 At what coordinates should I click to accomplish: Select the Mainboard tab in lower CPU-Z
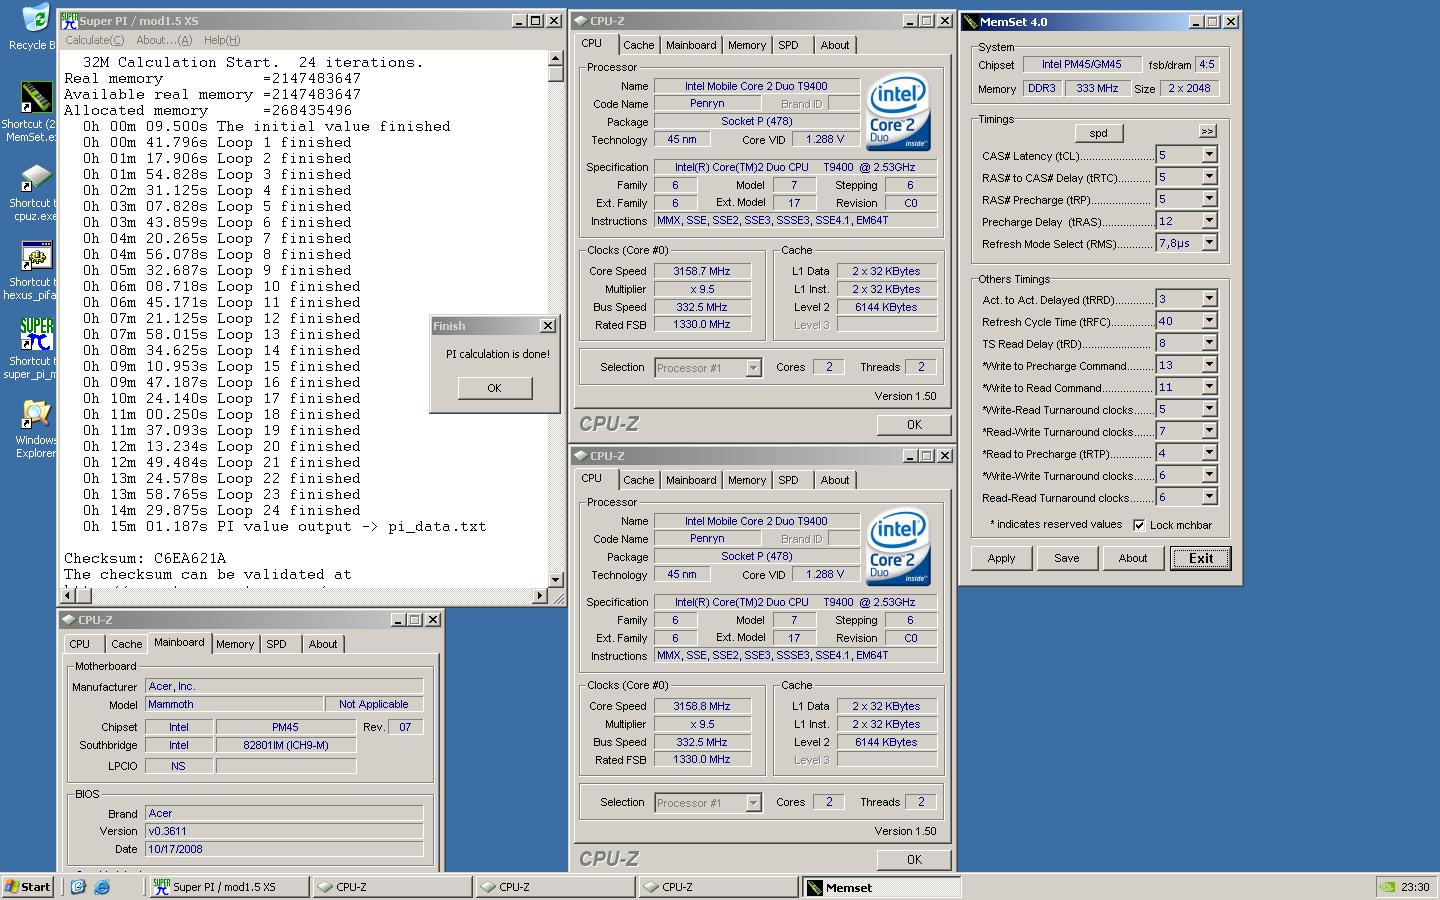691,480
